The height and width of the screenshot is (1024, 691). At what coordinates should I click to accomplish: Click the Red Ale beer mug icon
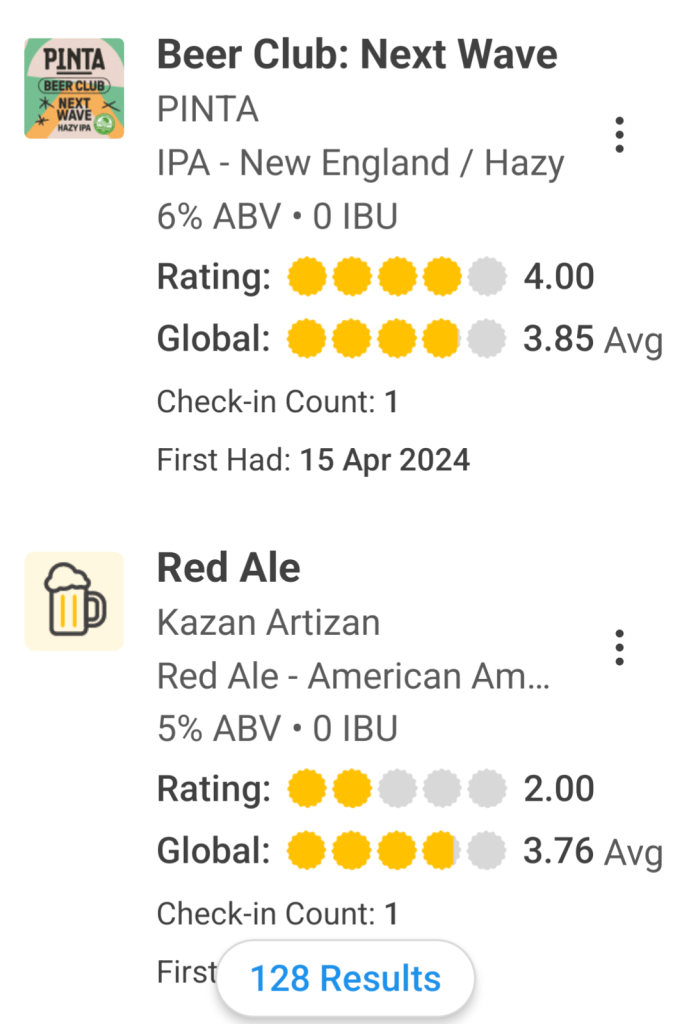click(x=74, y=601)
